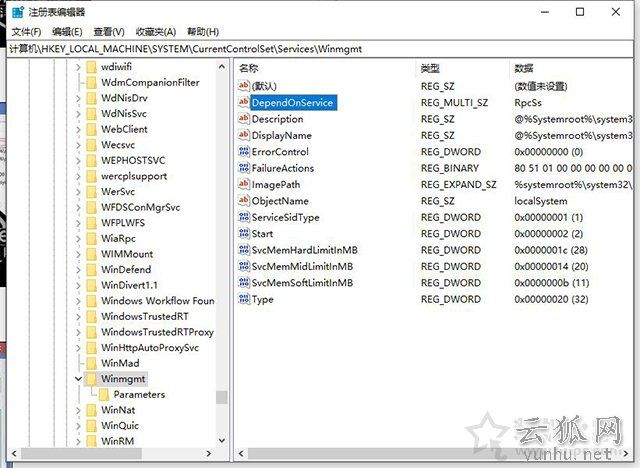
Task: Click the DWORD icon beside ErrorControl
Action: click(244, 151)
